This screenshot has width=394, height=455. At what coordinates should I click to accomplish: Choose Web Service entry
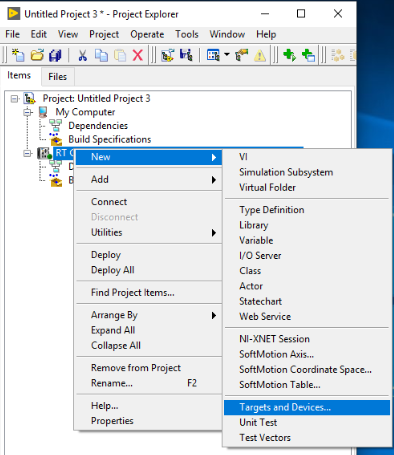(307, 317)
